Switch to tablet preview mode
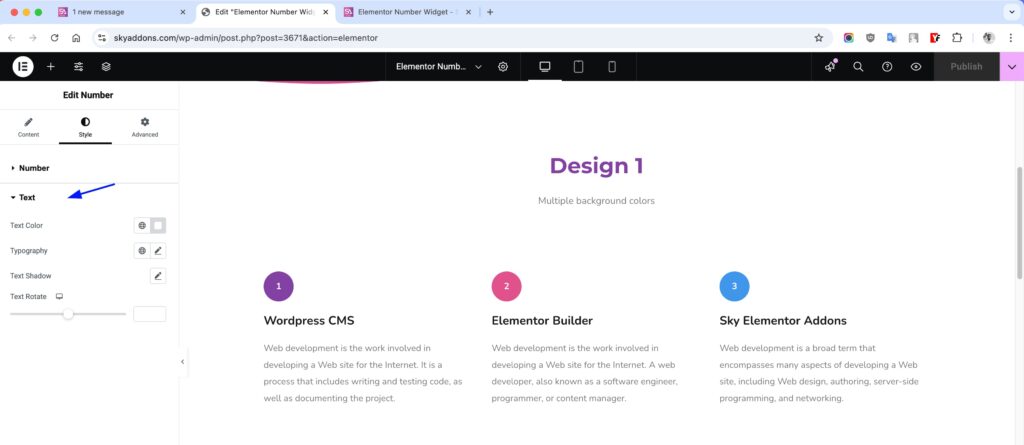The height and width of the screenshot is (445, 1024). 578,67
